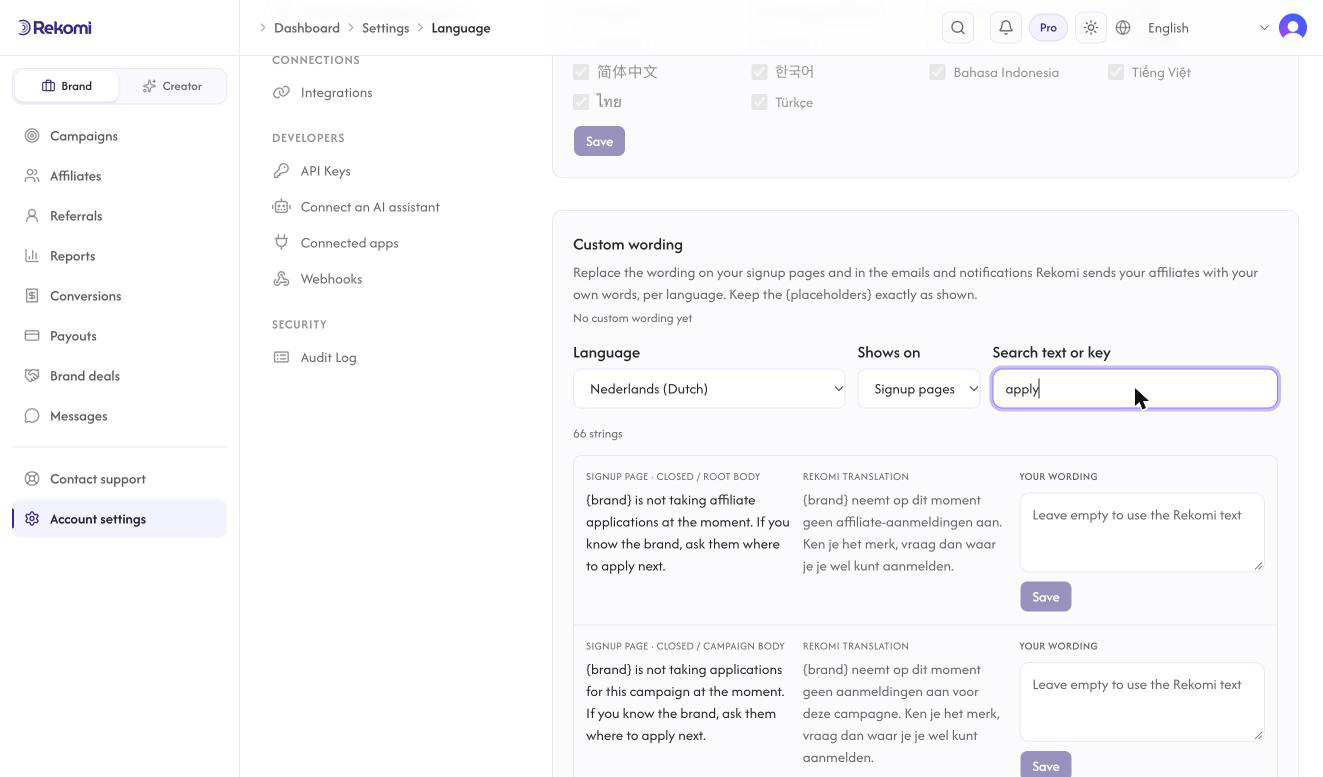The image size is (1323, 777).
Task: Save wording for Closed / Root body
Action: pos(1046,597)
